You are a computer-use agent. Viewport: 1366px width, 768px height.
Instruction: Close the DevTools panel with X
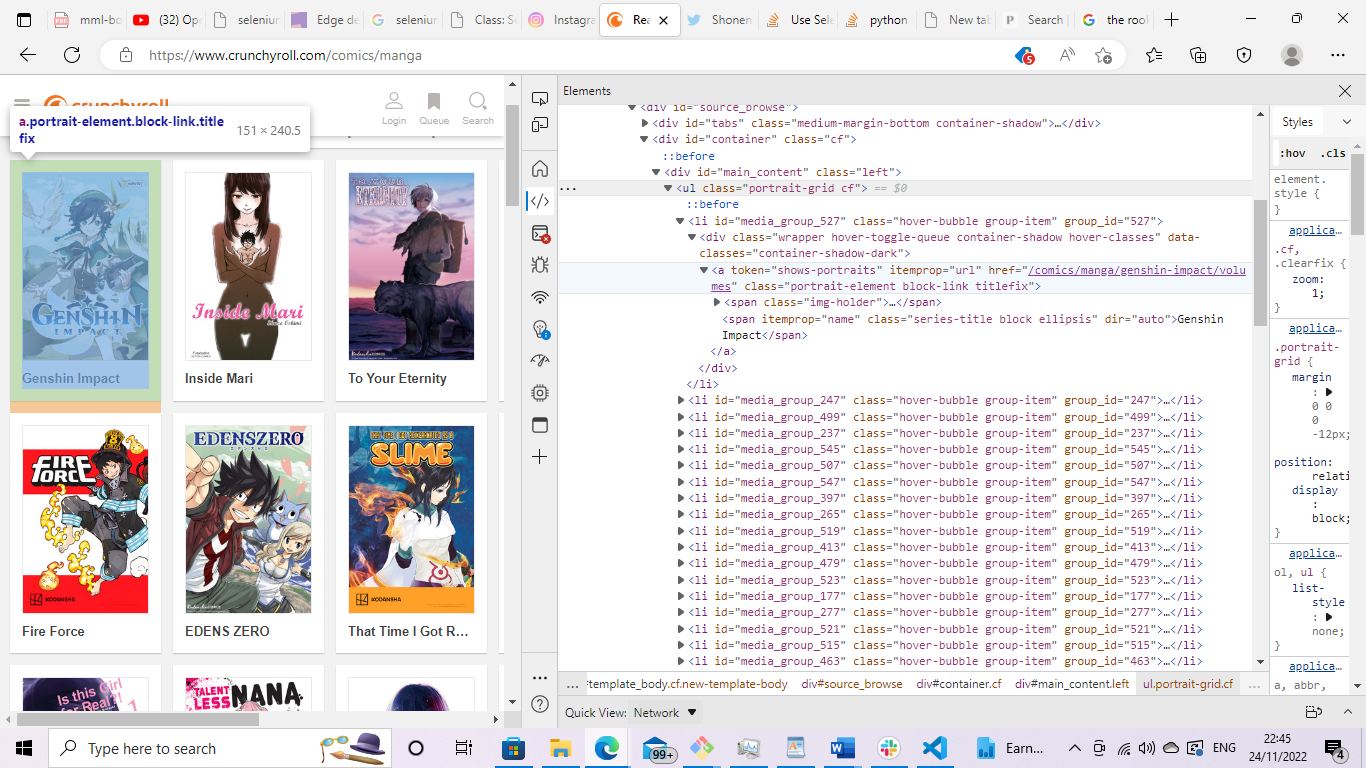click(x=1345, y=91)
